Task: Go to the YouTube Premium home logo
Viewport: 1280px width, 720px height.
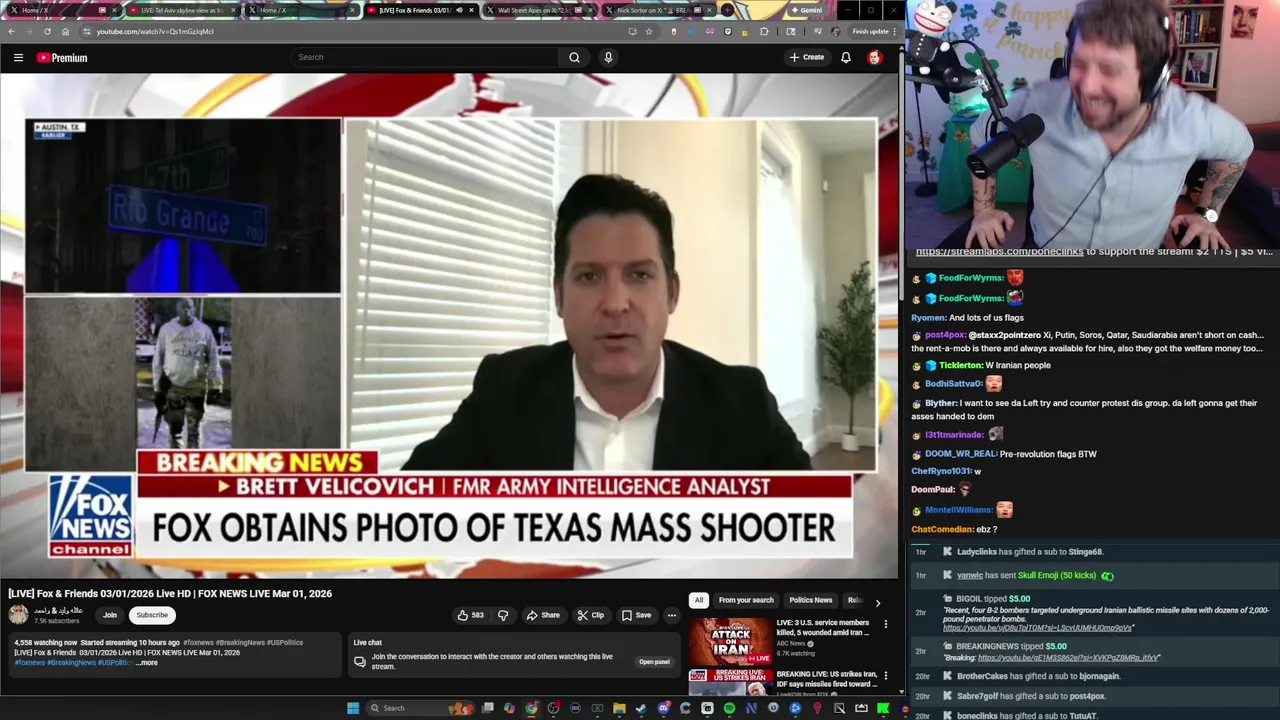Action: (62, 58)
